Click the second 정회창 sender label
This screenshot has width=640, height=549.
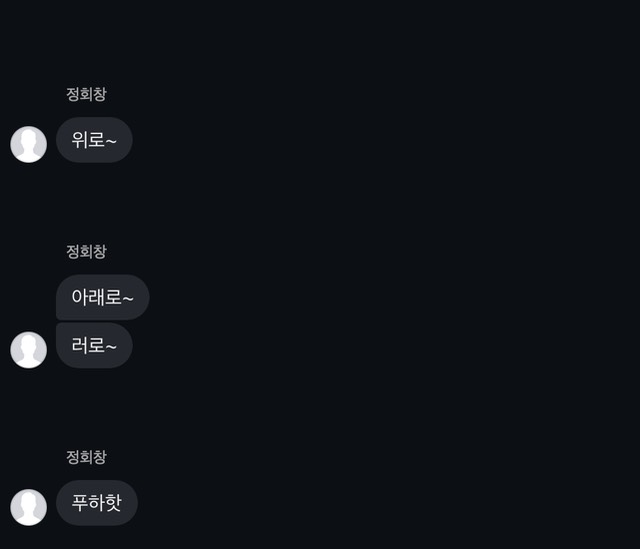[x=86, y=251]
